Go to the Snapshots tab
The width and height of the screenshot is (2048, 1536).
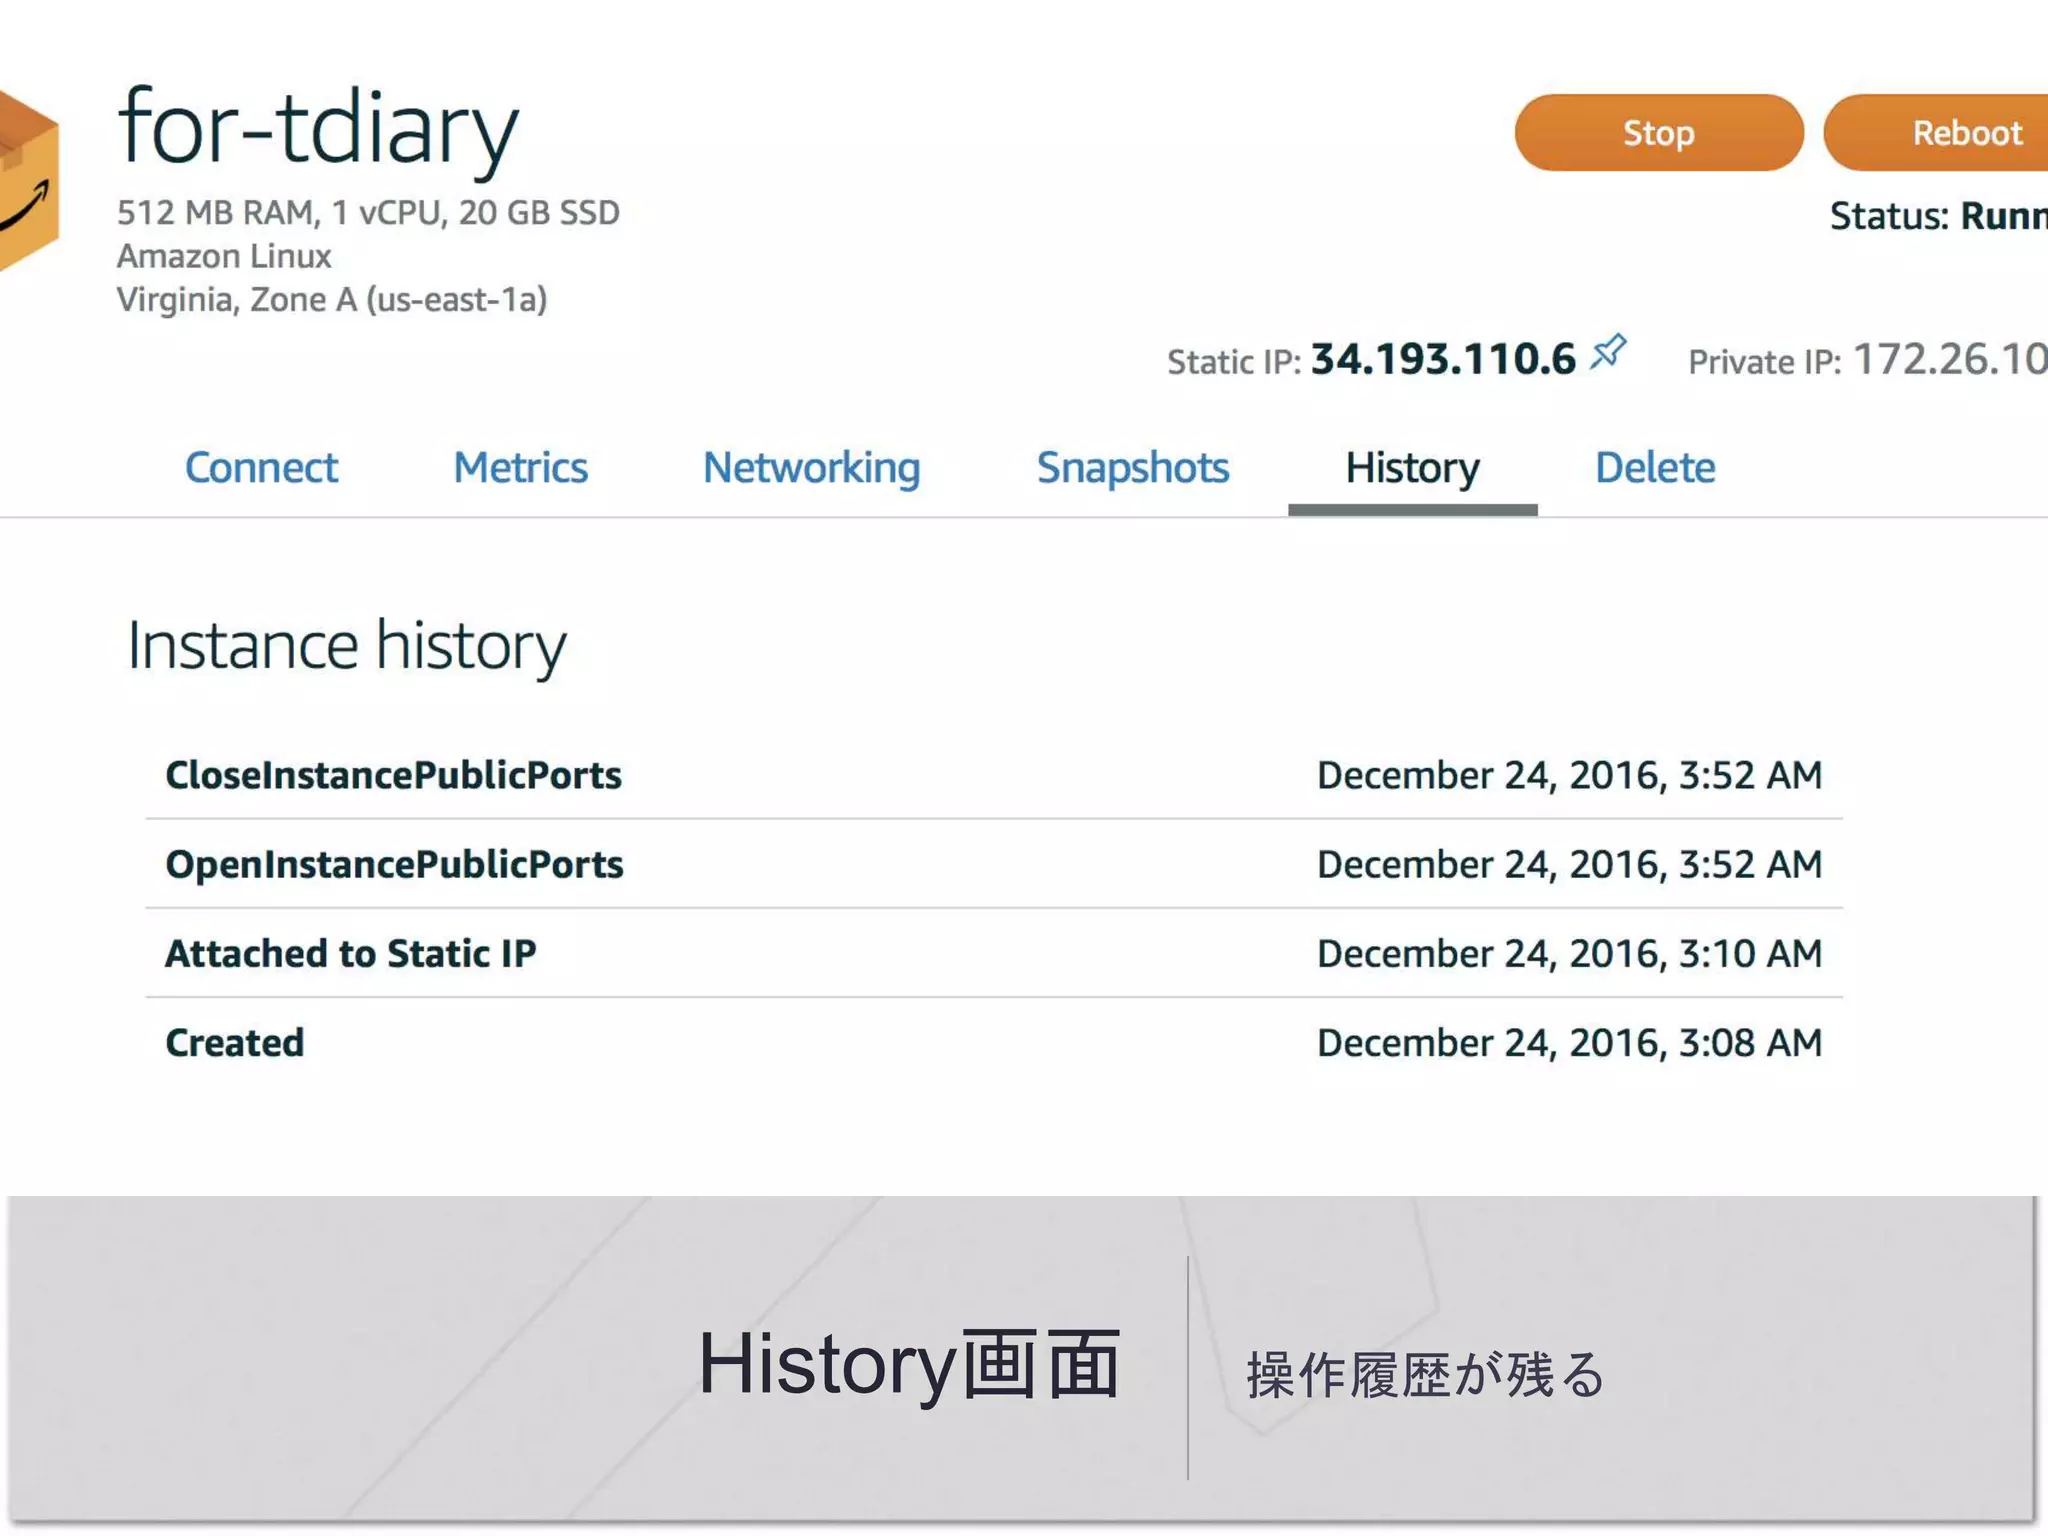click(1132, 467)
